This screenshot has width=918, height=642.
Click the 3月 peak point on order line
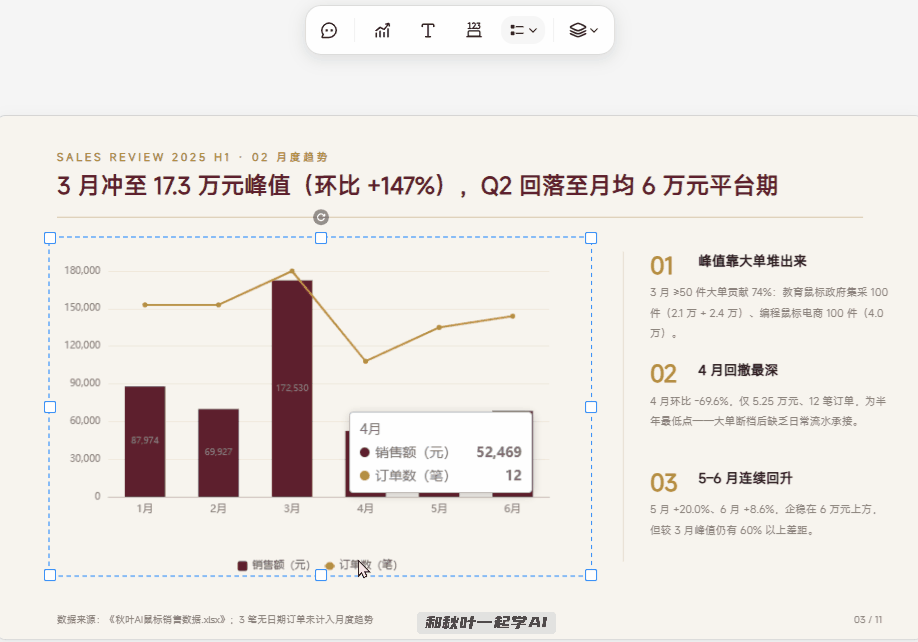(292, 271)
